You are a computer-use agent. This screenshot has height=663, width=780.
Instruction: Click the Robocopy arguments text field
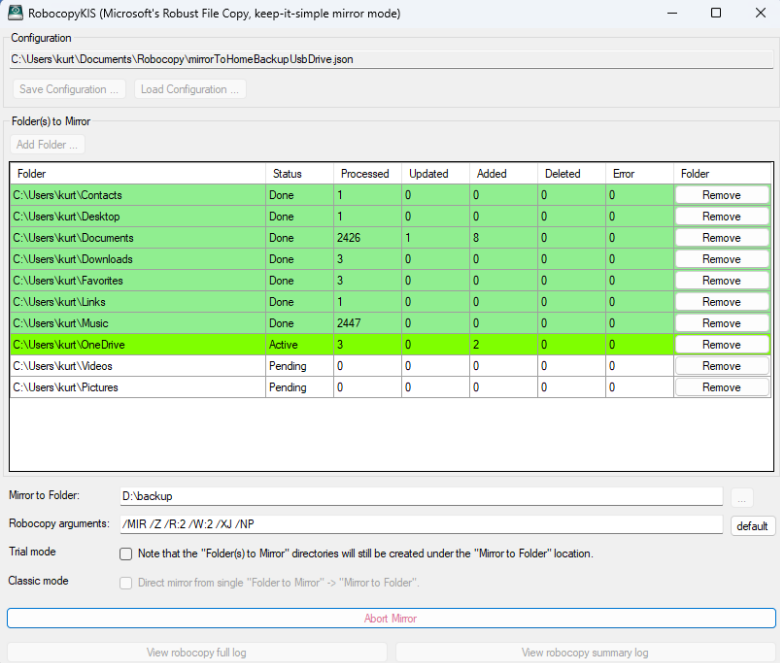(420, 525)
